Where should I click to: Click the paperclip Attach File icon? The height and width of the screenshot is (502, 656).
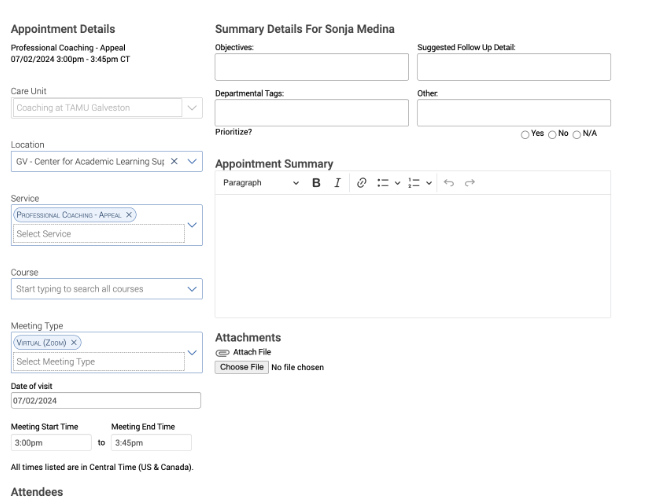[x=222, y=352]
